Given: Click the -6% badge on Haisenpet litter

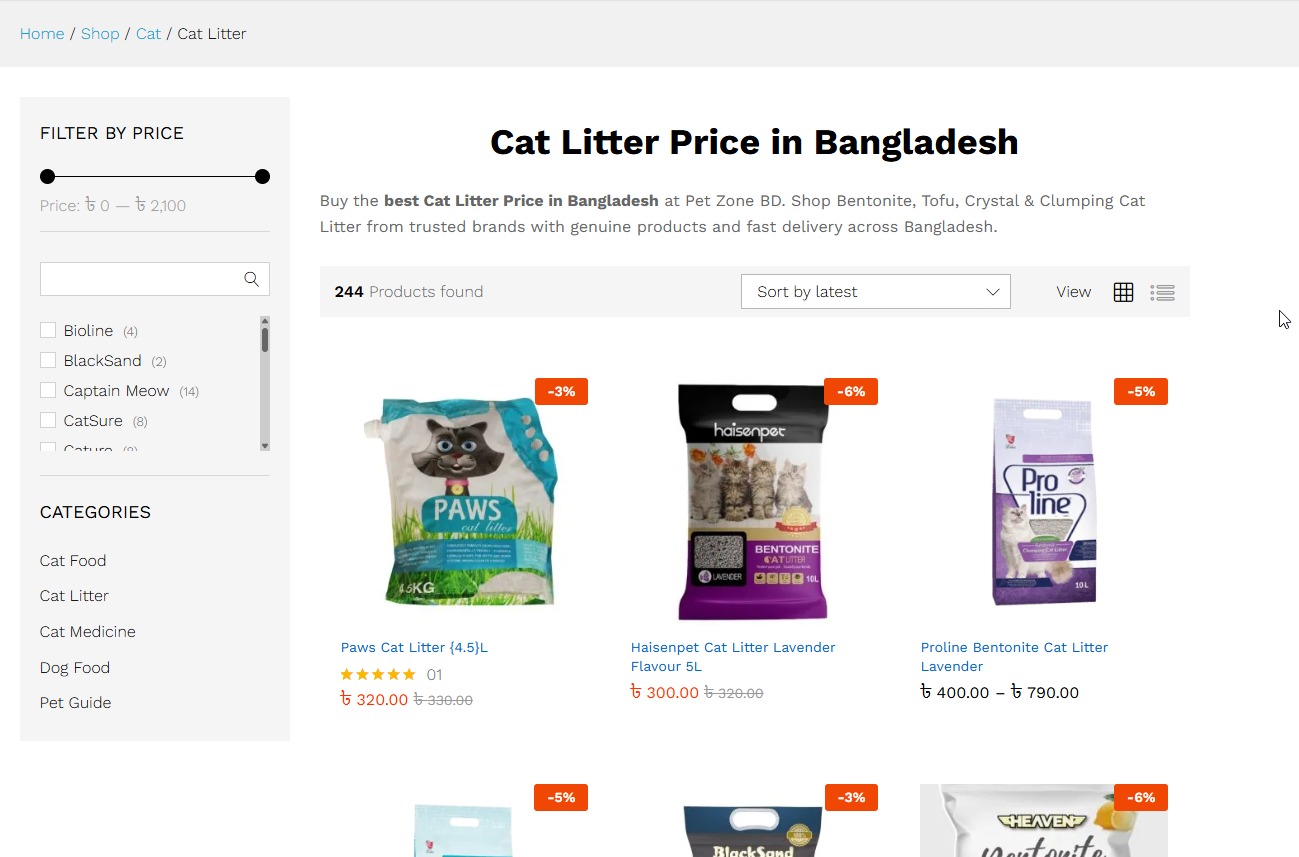Looking at the screenshot, I should [851, 391].
